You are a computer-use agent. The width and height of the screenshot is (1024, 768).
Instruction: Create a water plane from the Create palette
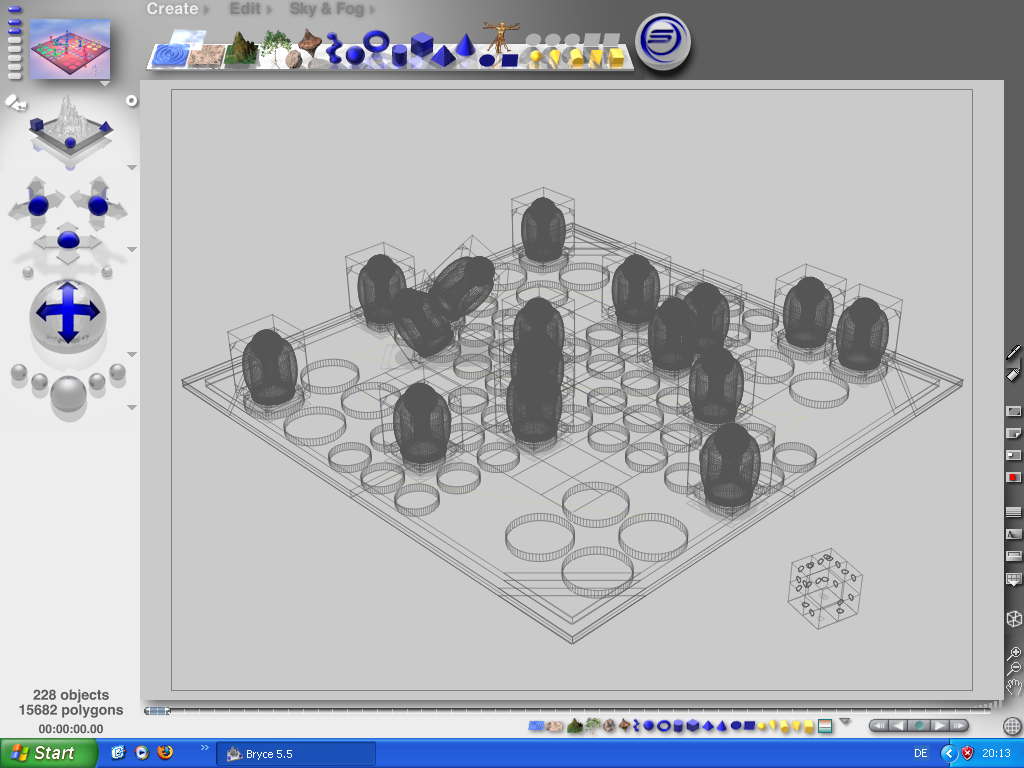coord(168,56)
